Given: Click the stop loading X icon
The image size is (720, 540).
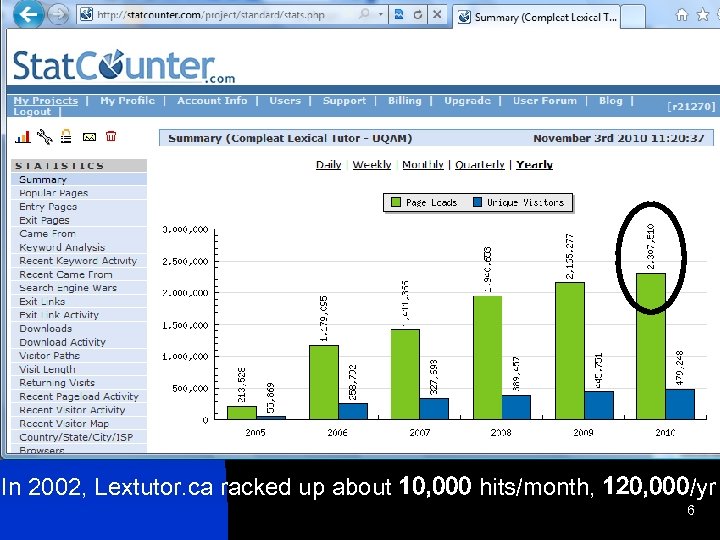Looking at the screenshot, I should [437, 14].
